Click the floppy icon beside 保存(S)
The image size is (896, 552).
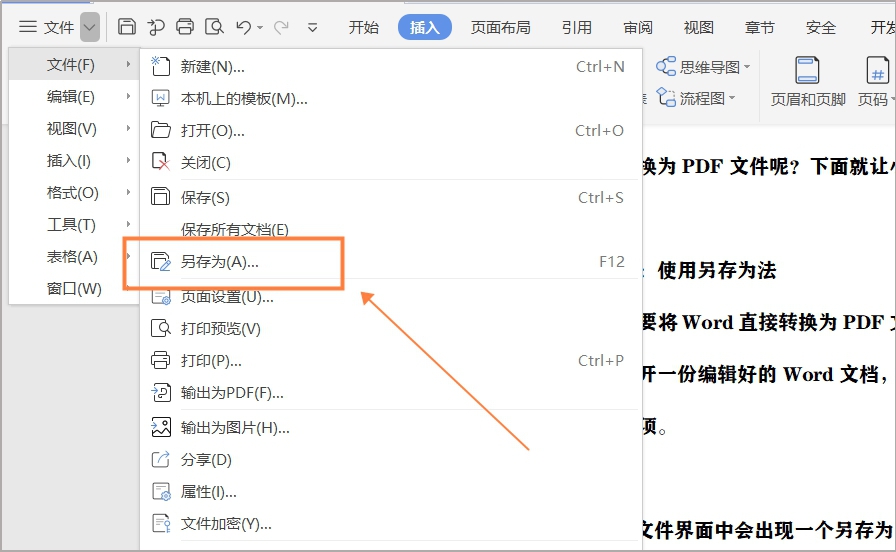pyautogui.click(x=161, y=197)
